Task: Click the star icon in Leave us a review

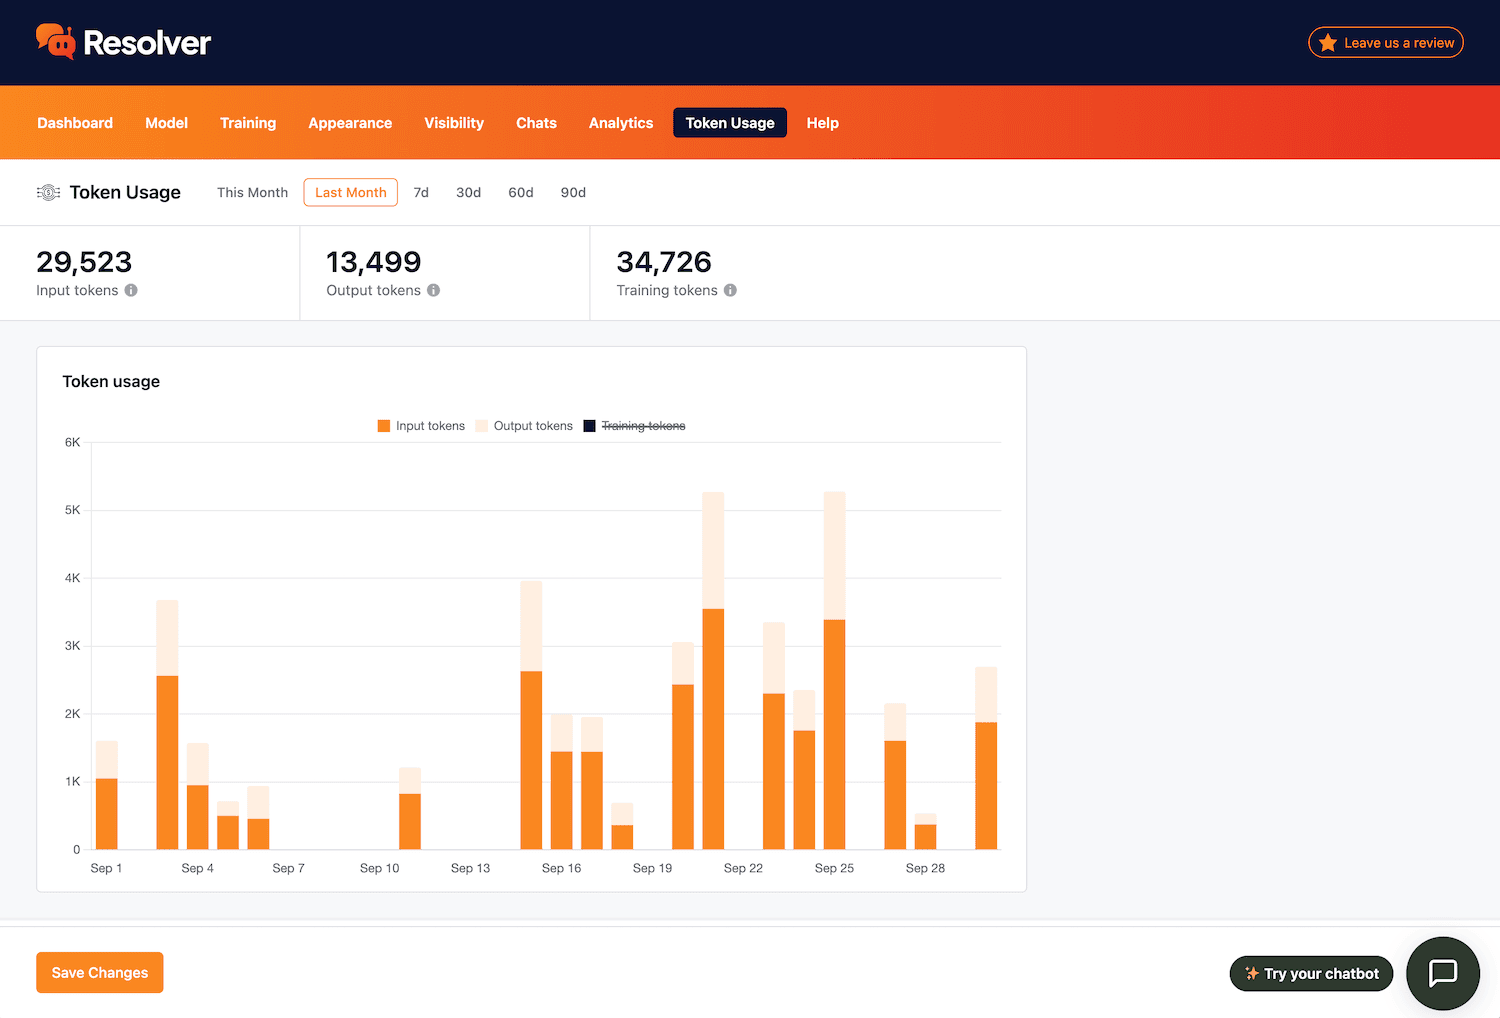Action: tap(1327, 43)
